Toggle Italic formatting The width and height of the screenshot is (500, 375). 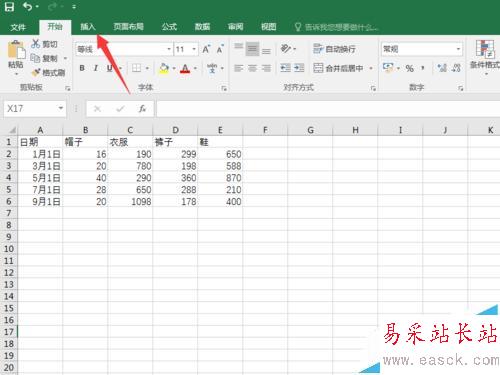tap(96, 68)
